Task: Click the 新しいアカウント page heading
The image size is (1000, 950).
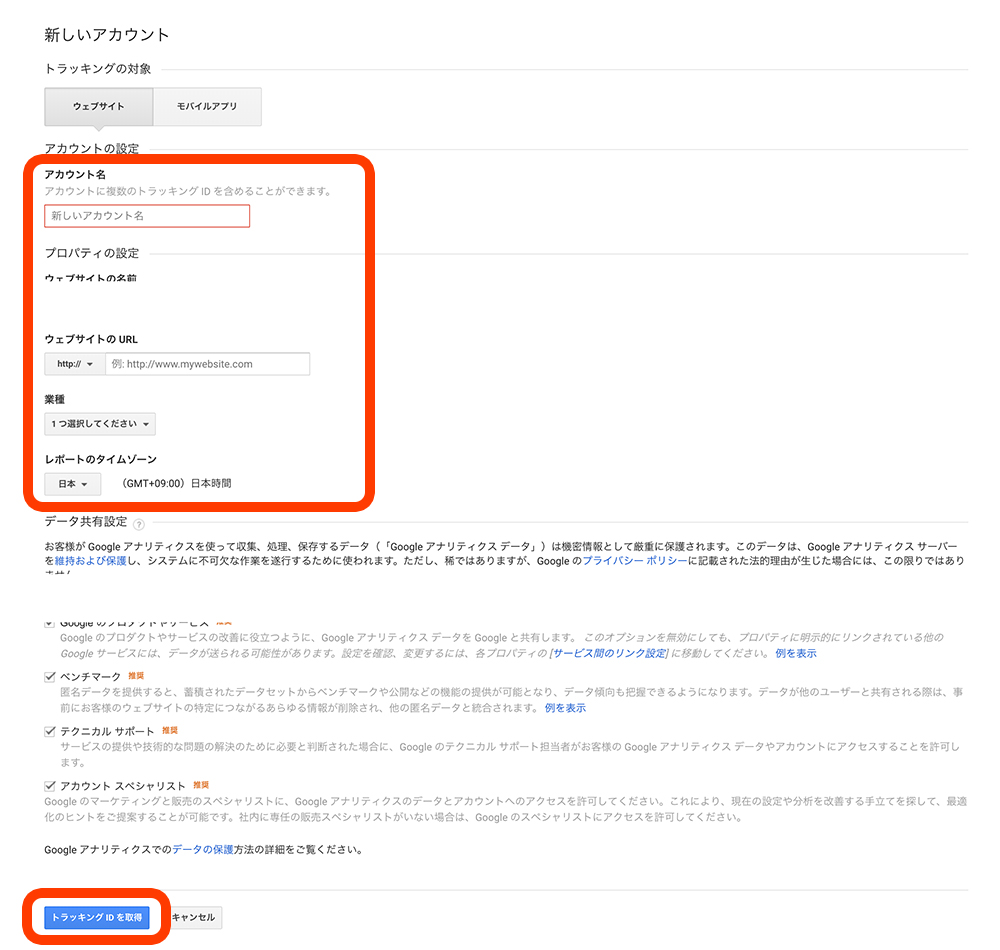Action: click(x=107, y=35)
